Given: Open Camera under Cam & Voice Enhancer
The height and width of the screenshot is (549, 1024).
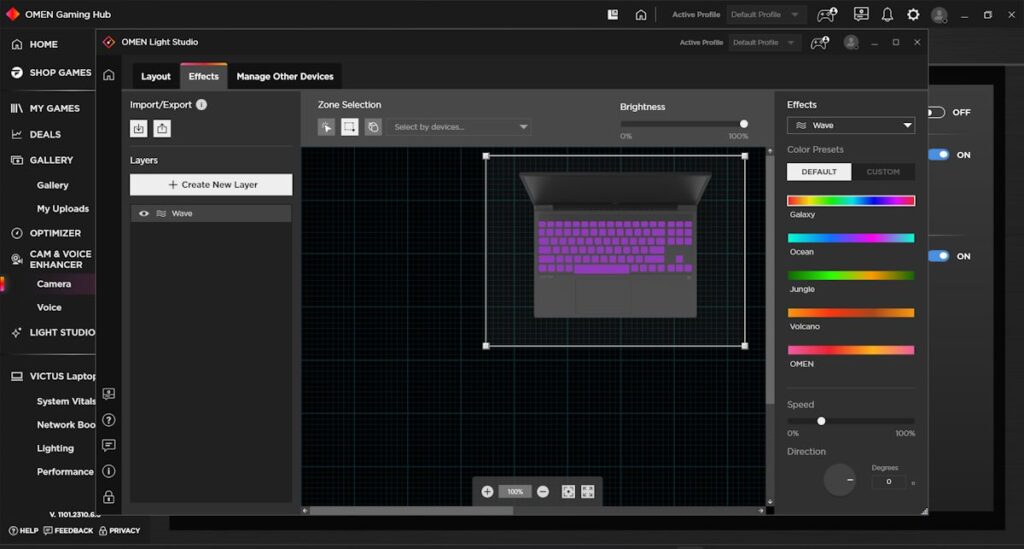Looking at the screenshot, I should tap(54, 284).
